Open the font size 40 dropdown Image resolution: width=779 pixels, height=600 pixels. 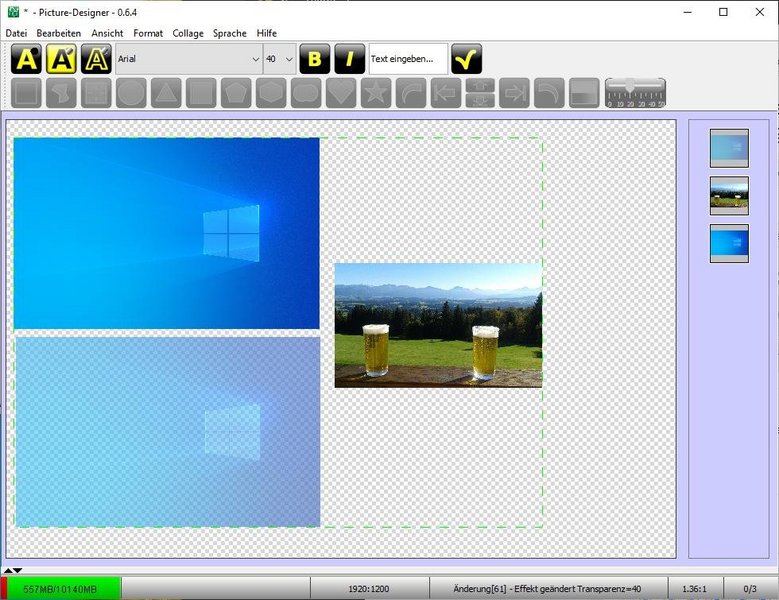279,59
